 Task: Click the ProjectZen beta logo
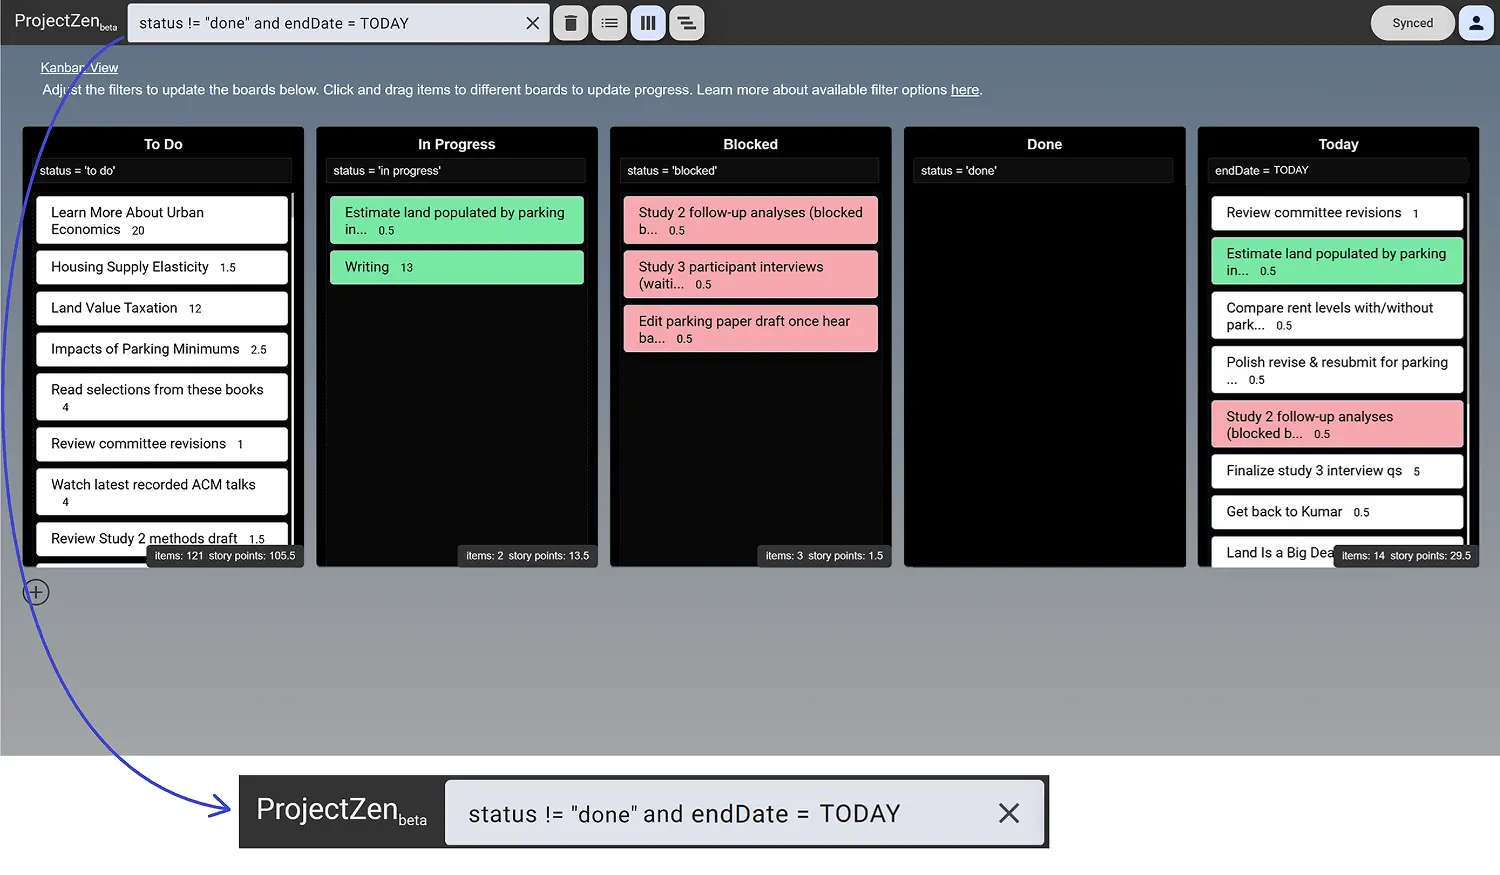click(x=65, y=22)
